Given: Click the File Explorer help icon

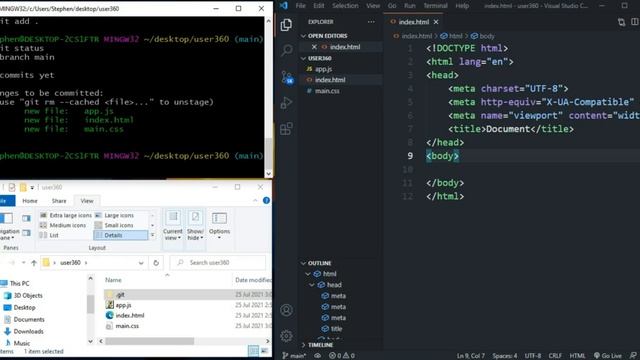Looking at the screenshot, I should [x=267, y=200].
